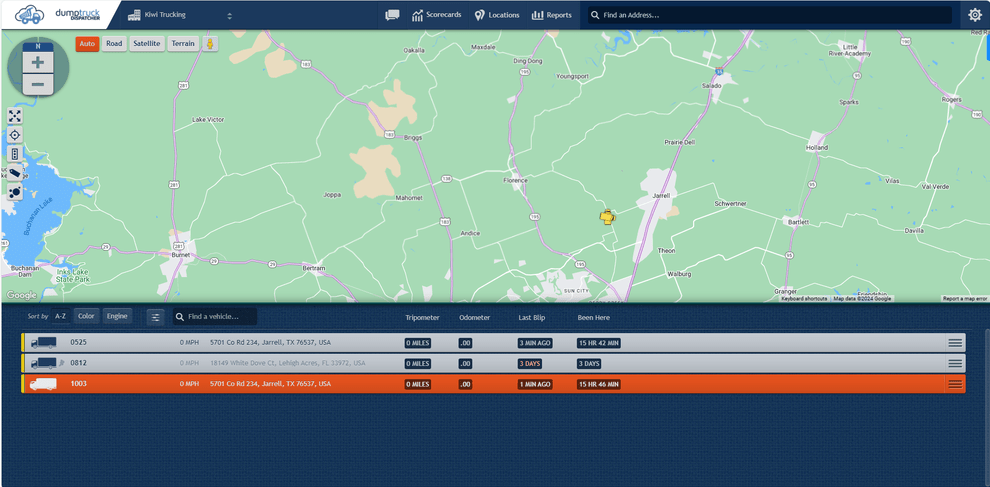Click the Lehigh Acres address of 0812
Image resolution: width=990 pixels, height=487 pixels.
pyautogui.click(x=287, y=363)
